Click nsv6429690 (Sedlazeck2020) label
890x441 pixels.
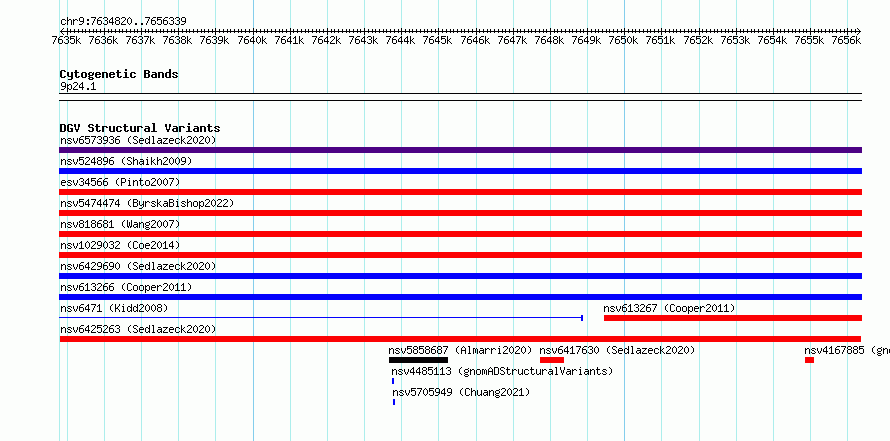click(x=138, y=266)
